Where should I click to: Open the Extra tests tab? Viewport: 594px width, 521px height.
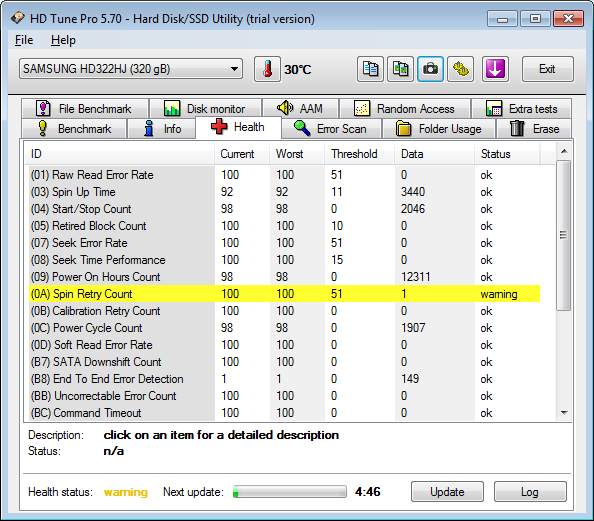[x=522, y=109]
